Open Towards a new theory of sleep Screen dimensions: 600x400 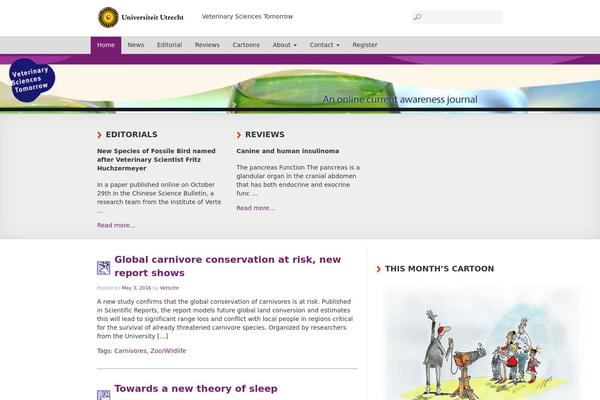point(196,389)
